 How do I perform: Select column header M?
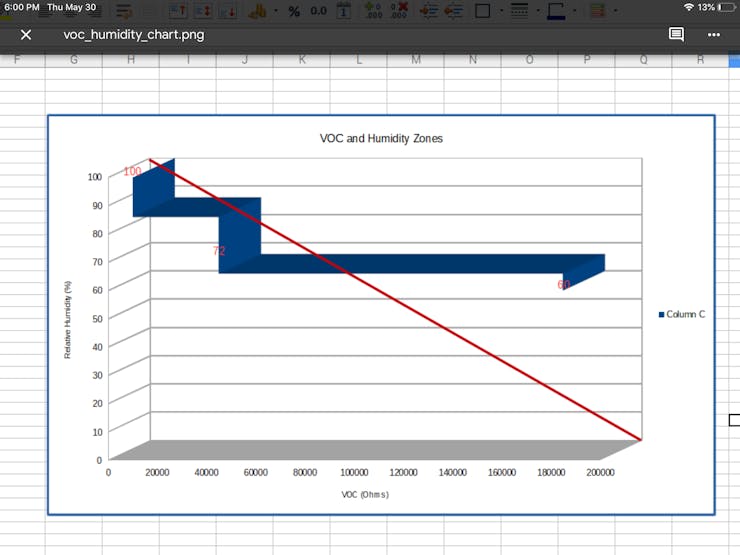click(416, 60)
